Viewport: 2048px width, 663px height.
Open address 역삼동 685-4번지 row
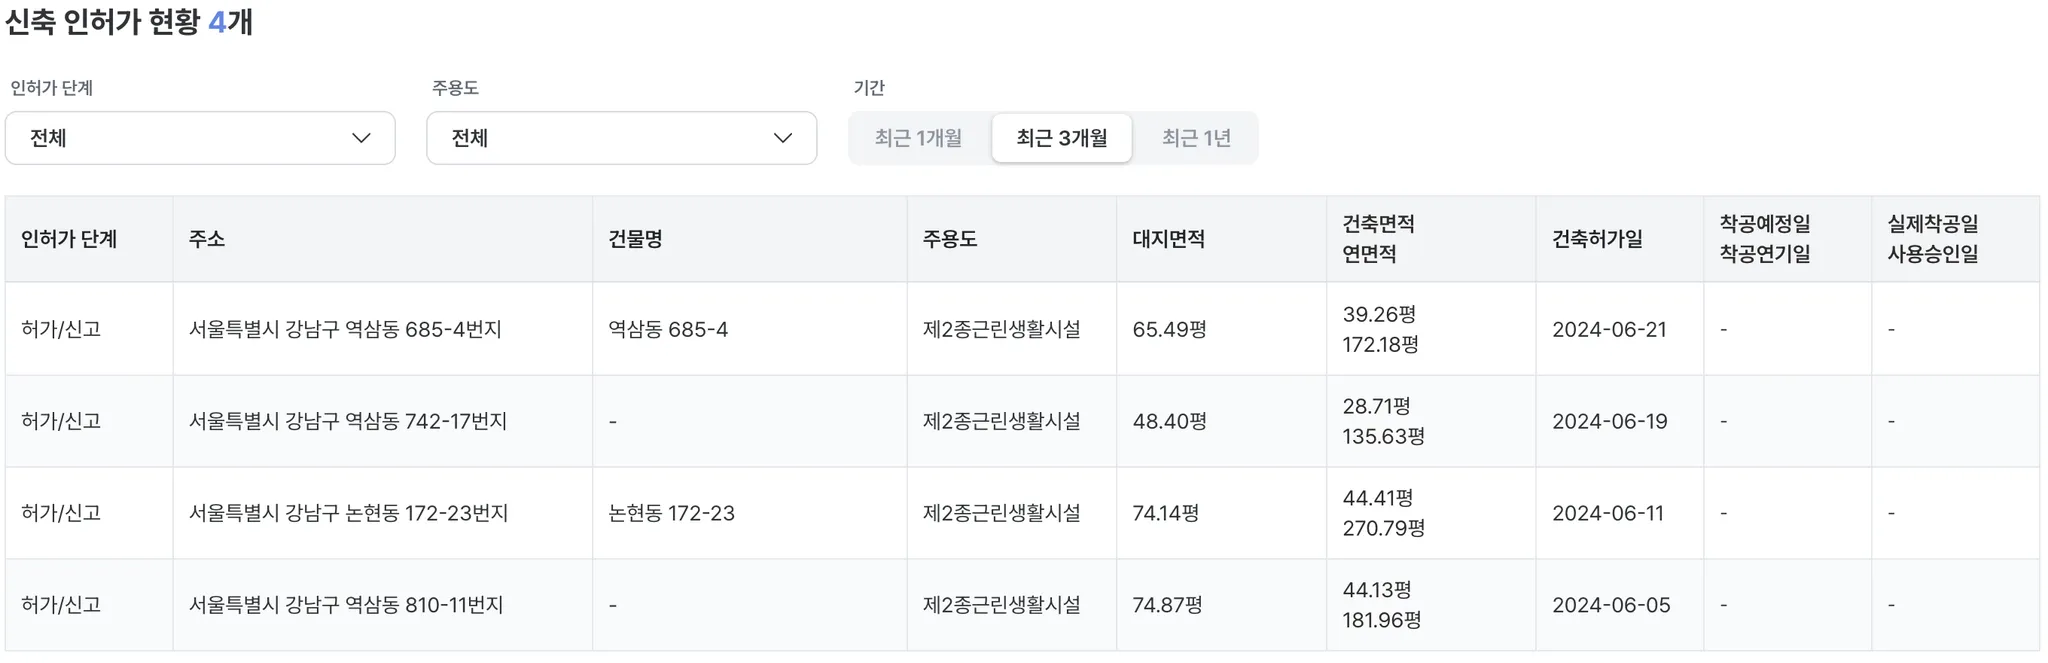pos(345,329)
